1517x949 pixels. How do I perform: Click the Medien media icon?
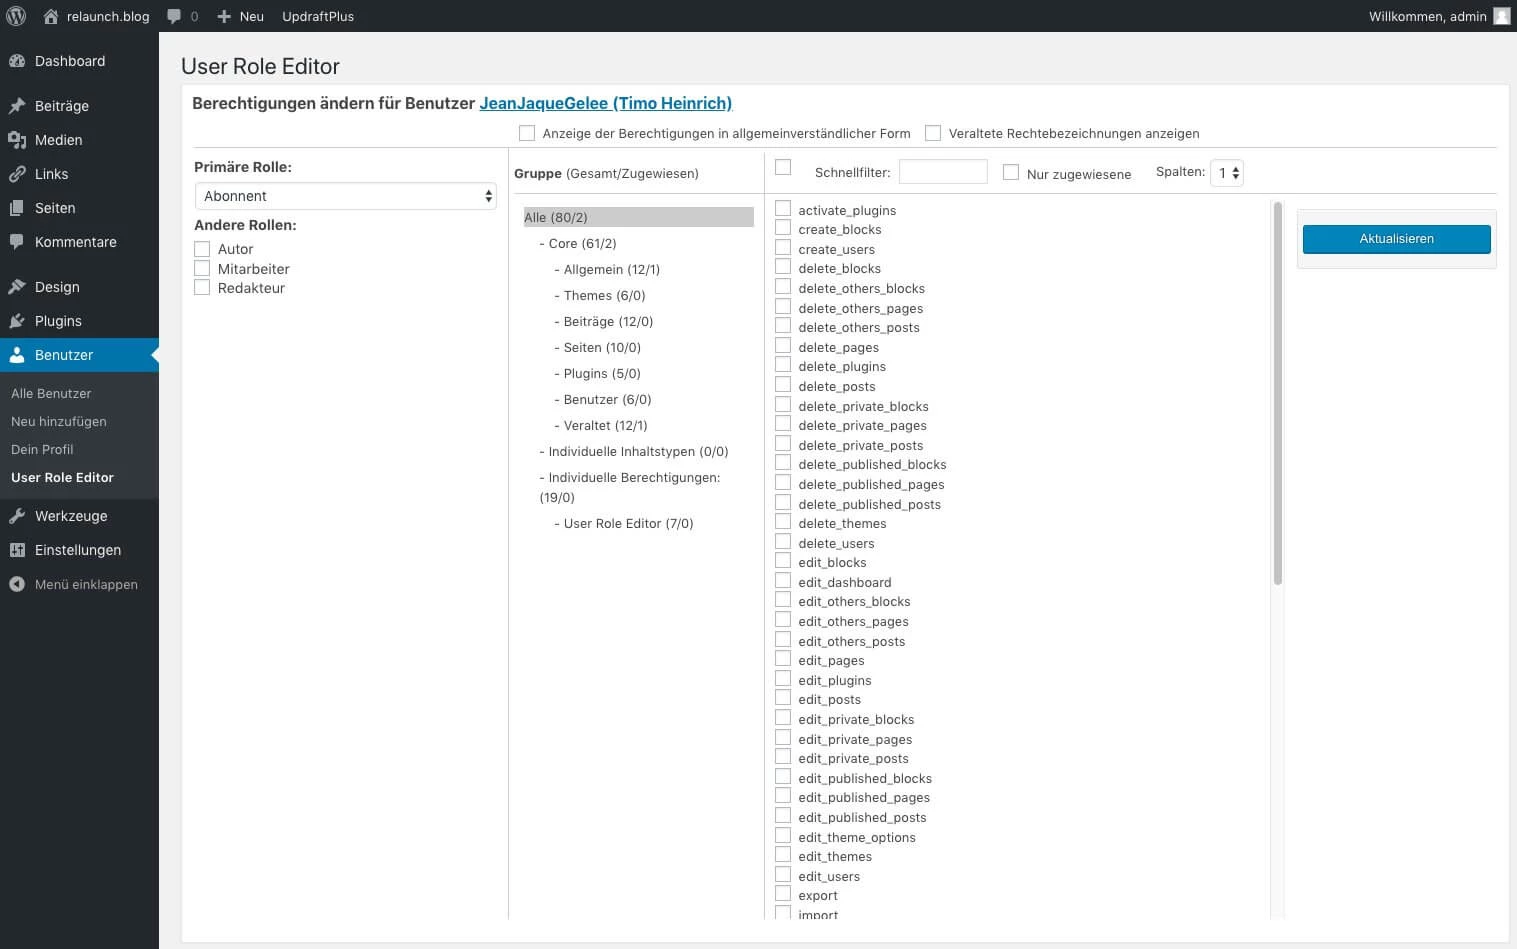pyautogui.click(x=17, y=140)
